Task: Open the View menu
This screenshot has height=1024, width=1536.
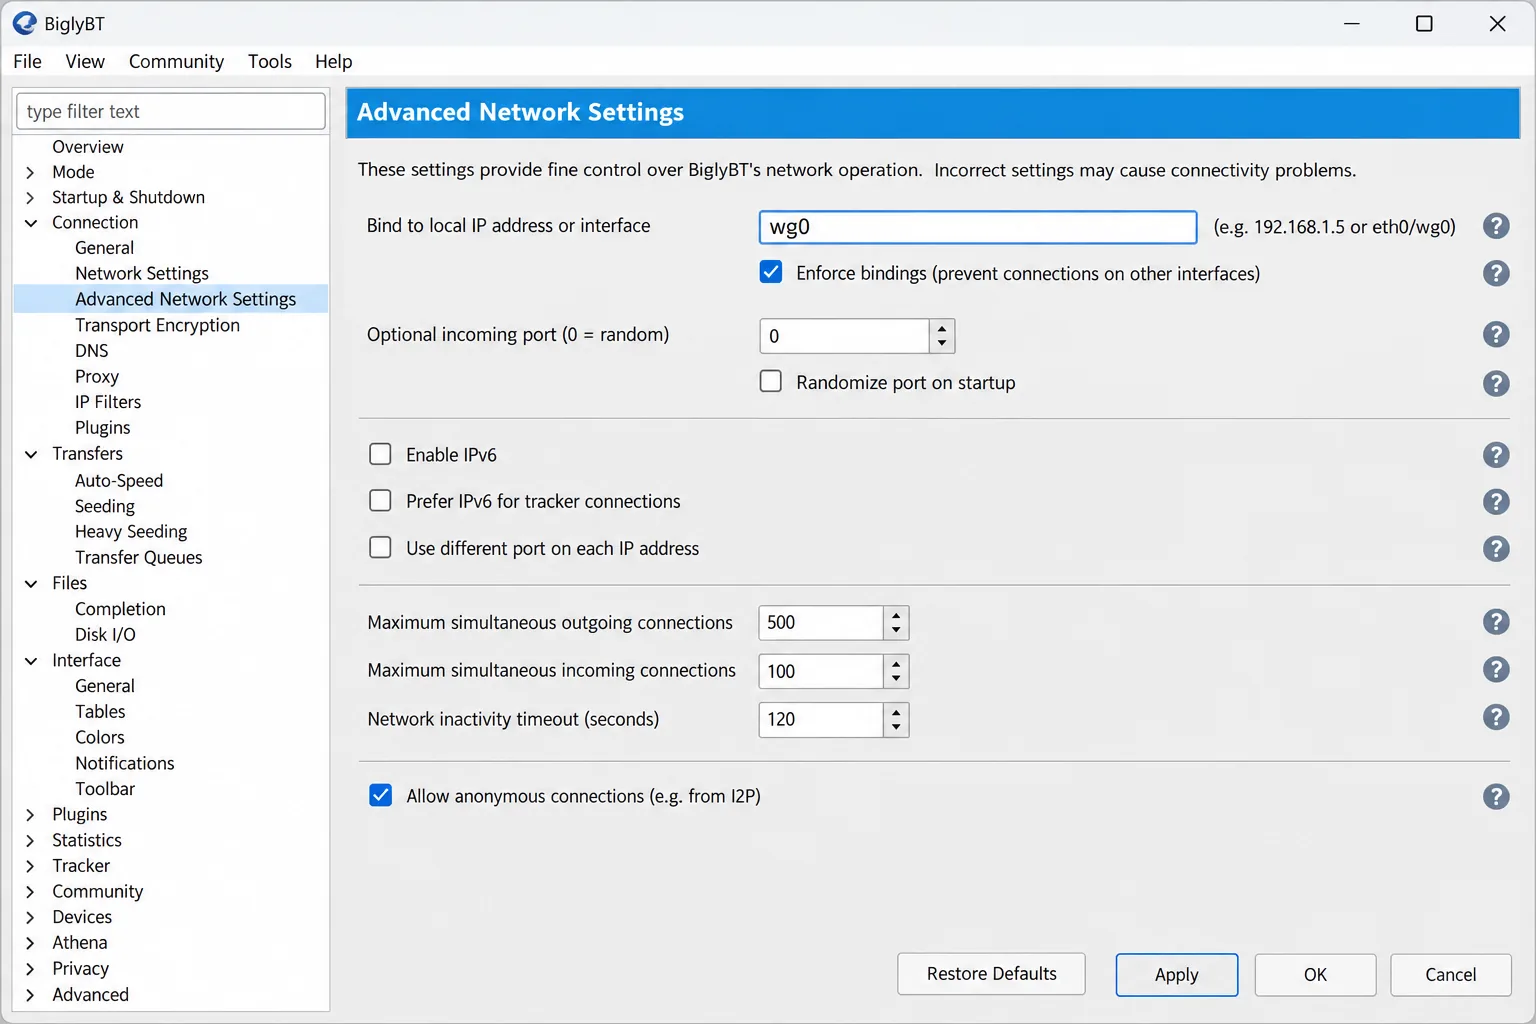Action: [x=85, y=61]
